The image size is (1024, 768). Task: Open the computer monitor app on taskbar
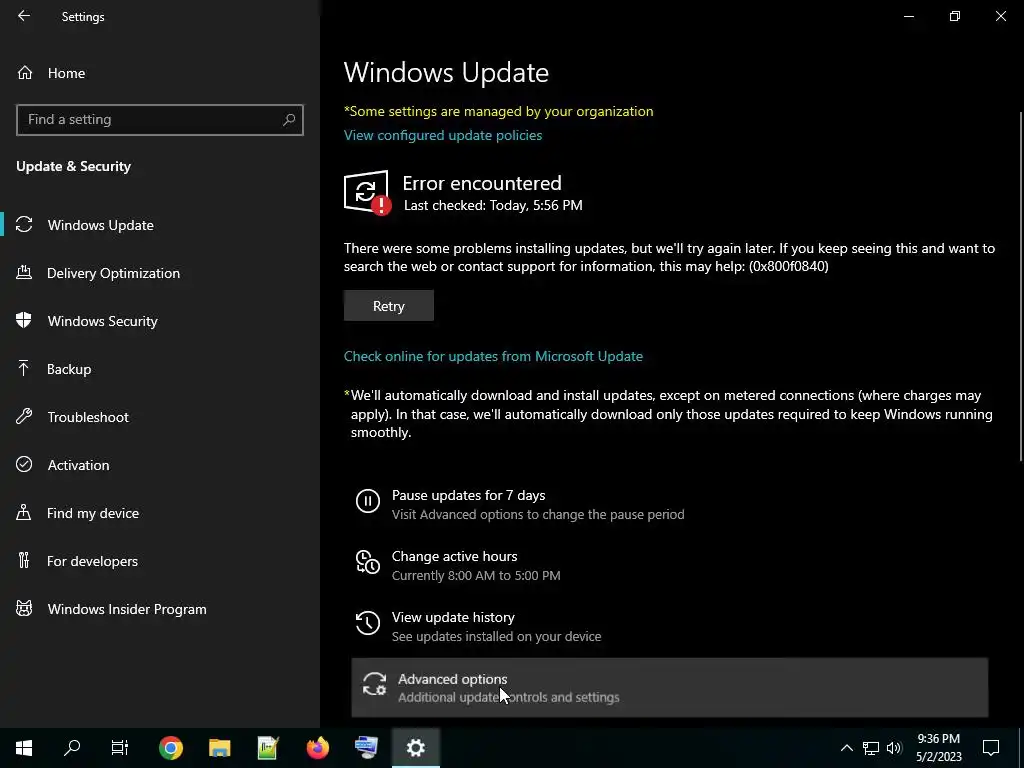(366, 748)
